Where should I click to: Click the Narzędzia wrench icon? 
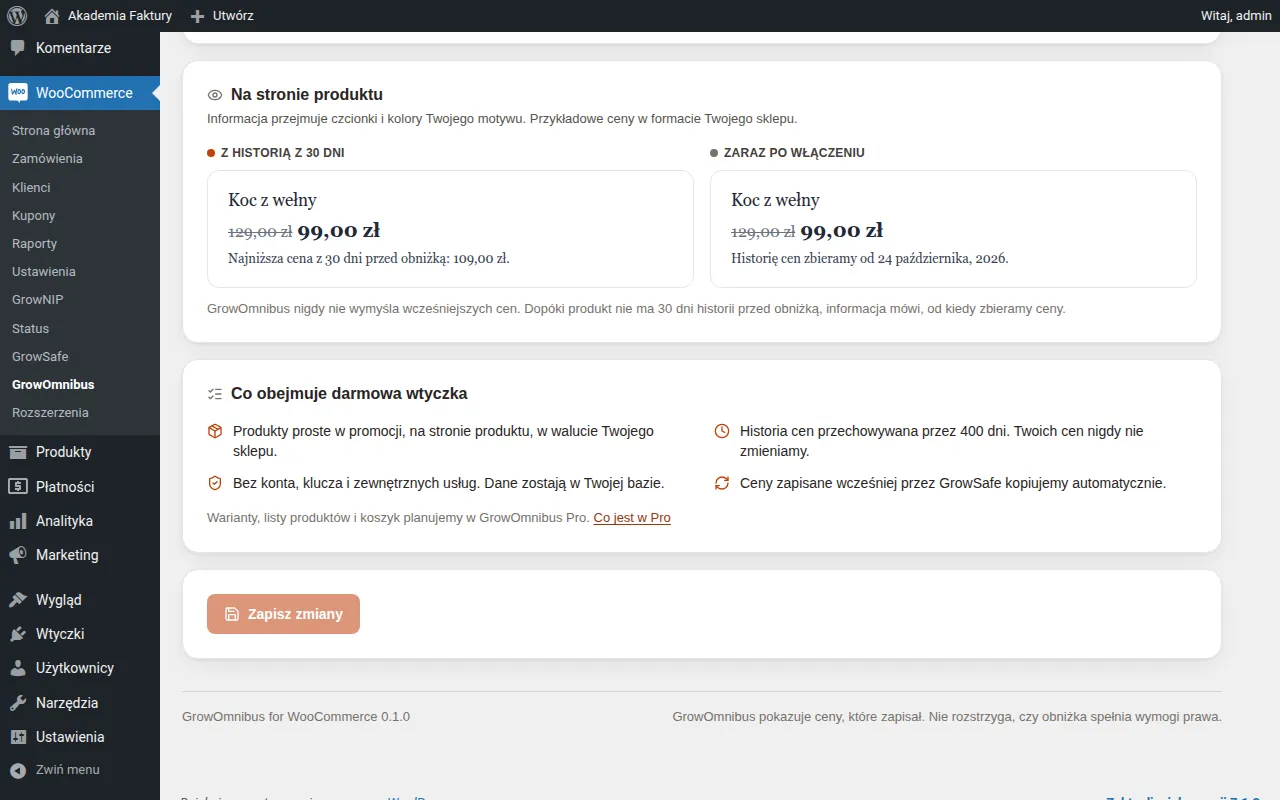point(18,703)
